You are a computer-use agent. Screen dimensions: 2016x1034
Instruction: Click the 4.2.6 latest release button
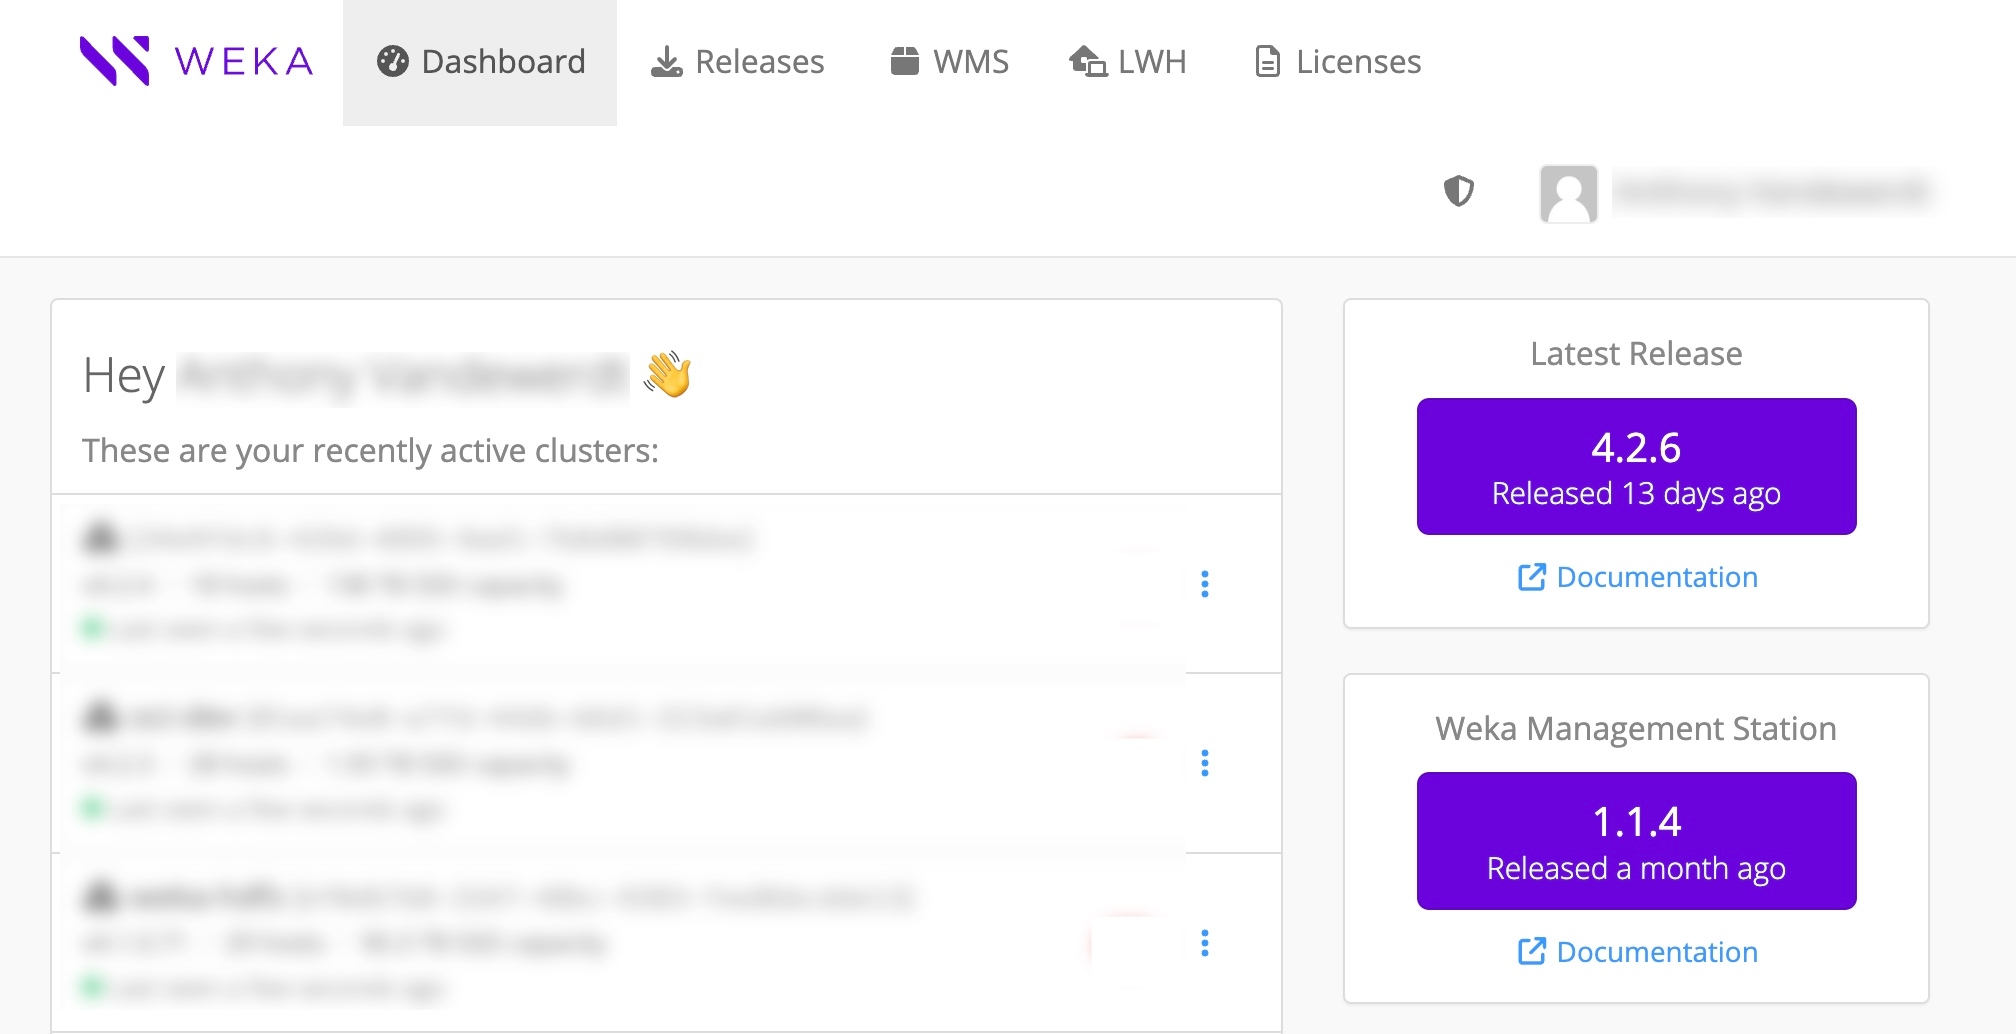[x=1636, y=467]
